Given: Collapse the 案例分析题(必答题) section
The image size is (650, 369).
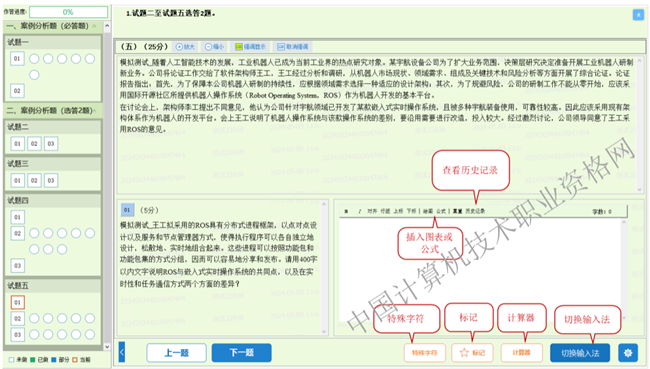Looking at the screenshot, I should pos(95,27).
